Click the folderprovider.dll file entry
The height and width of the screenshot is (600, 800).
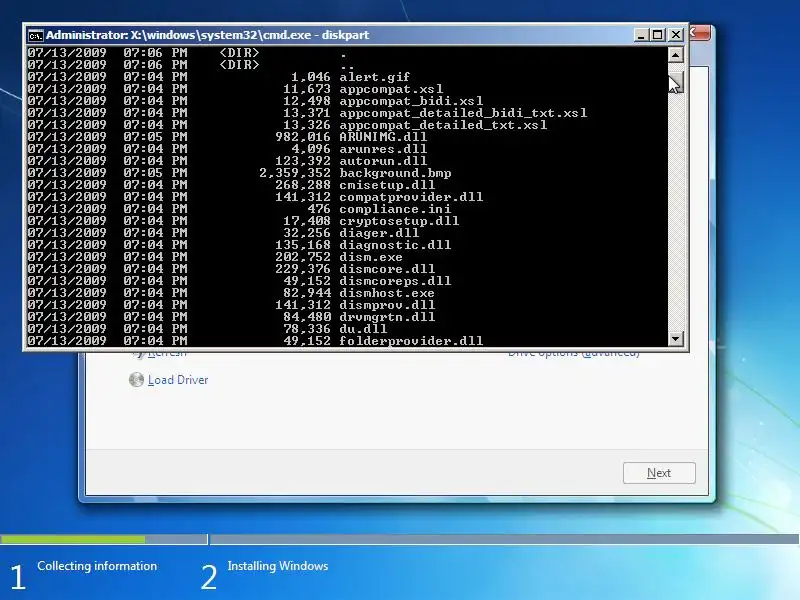411,340
